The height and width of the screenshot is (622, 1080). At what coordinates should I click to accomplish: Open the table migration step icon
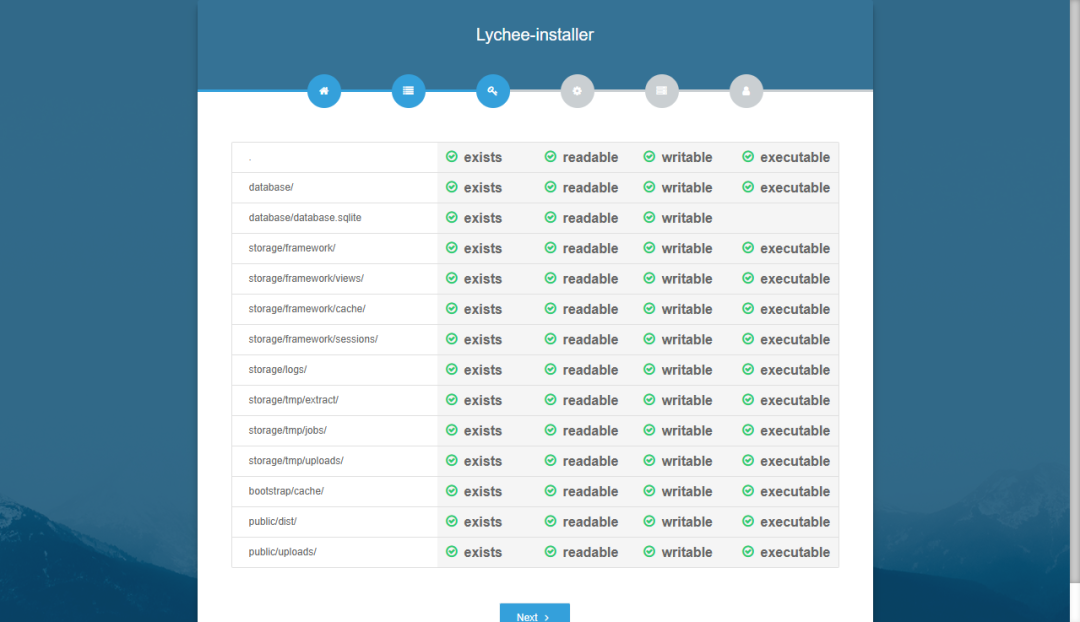[x=662, y=91]
